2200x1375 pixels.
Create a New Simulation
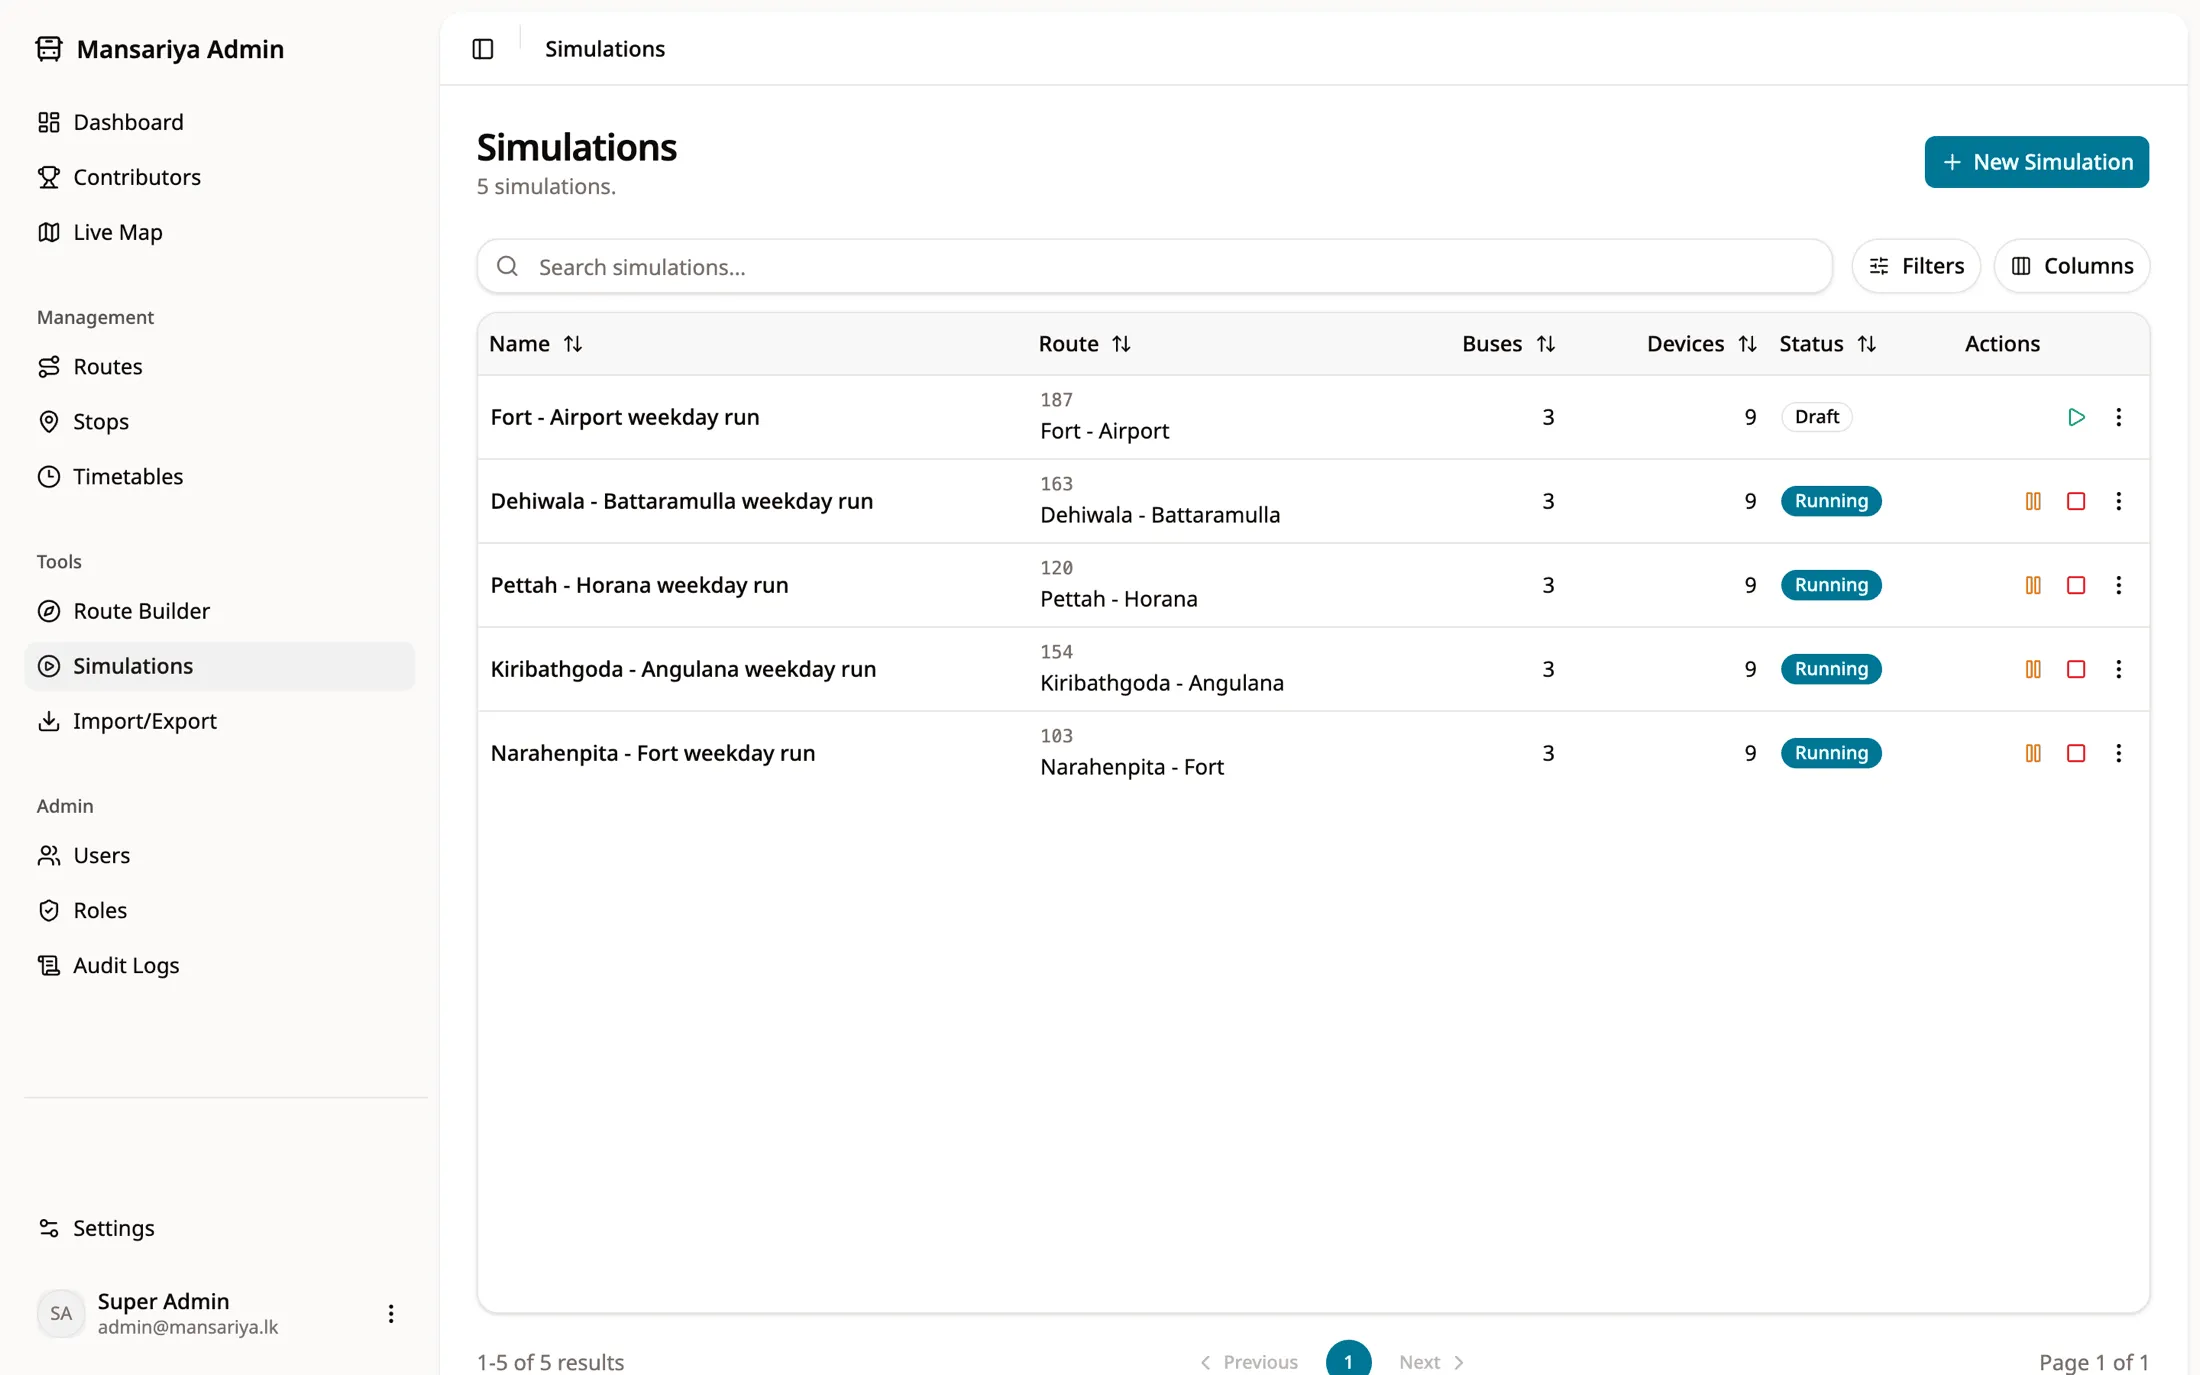[2036, 162]
